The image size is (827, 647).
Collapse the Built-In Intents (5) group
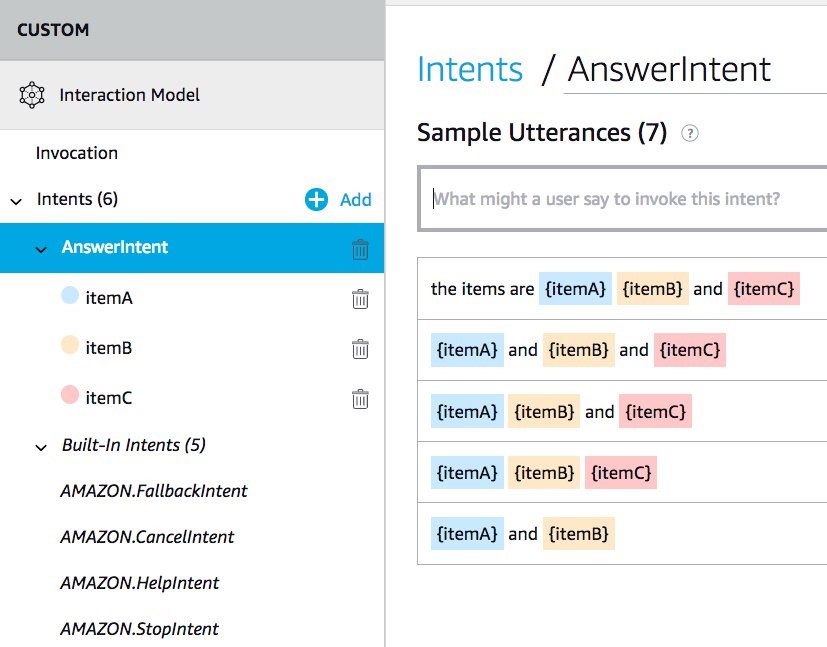pyautogui.click(x=41, y=447)
